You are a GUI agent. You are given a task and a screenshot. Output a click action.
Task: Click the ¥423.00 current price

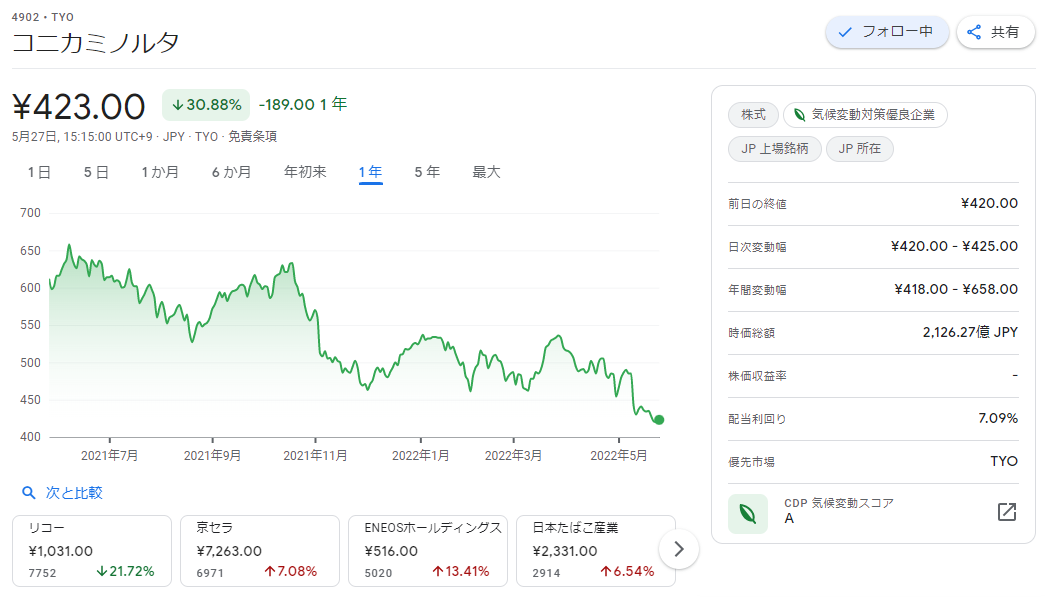(x=79, y=107)
